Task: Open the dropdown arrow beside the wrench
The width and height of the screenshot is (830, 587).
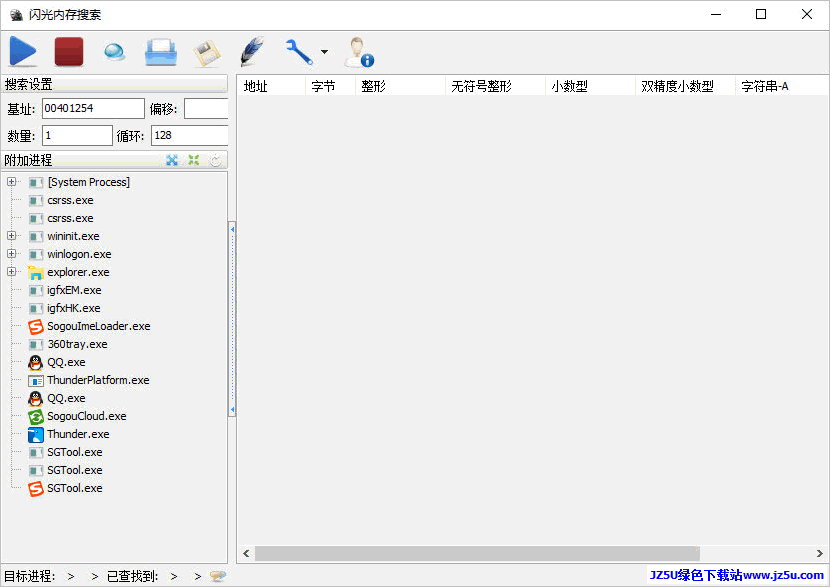Action: point(324,52)
